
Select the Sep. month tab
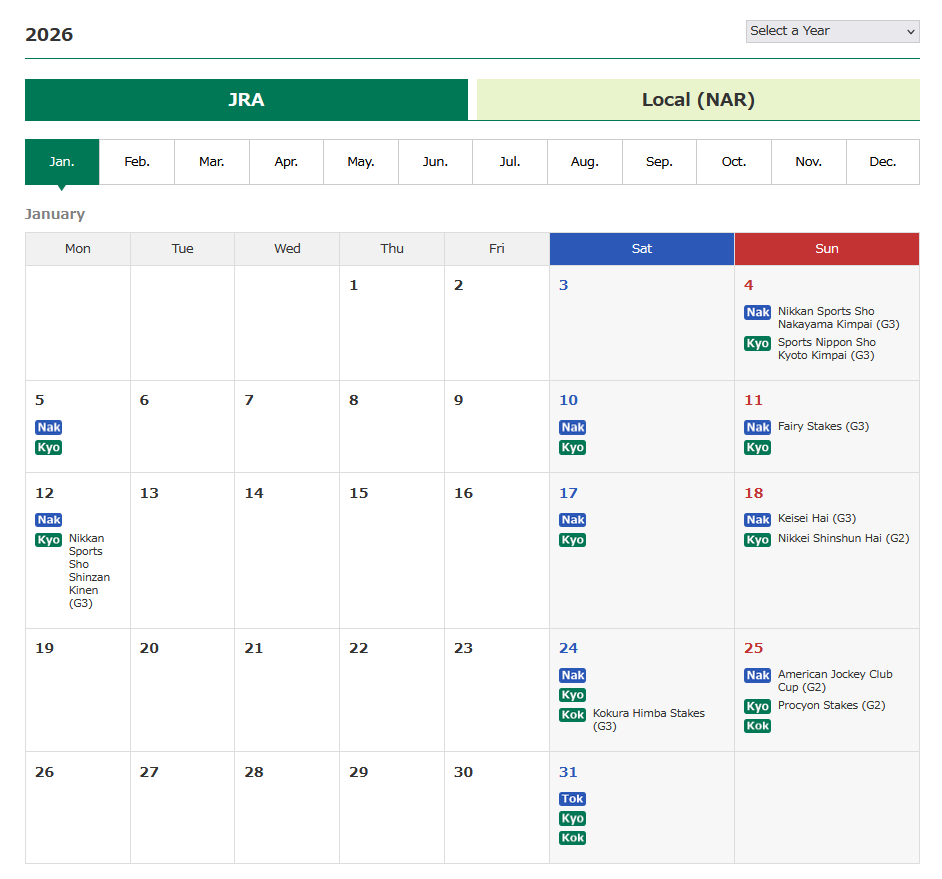pyautogui.click(x=659, y=162)
